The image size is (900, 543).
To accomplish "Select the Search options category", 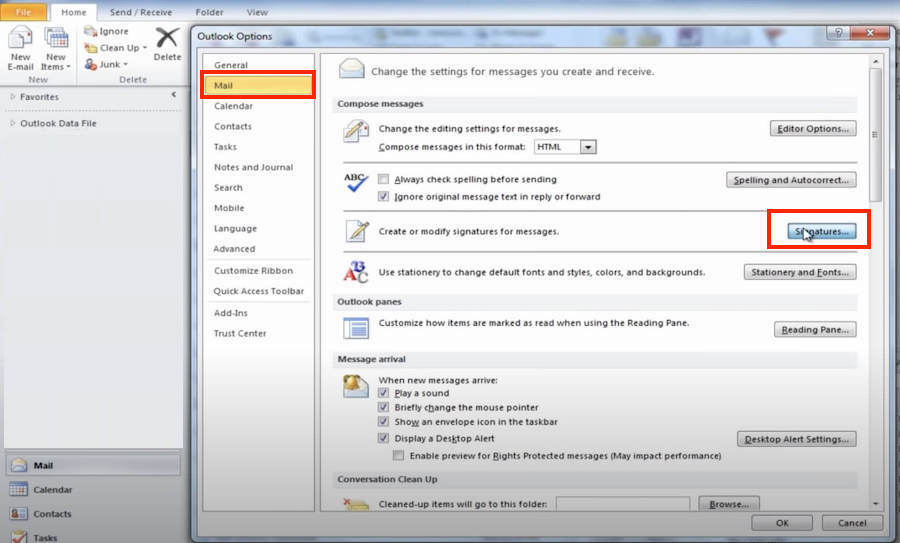I will tap(258, 188).
